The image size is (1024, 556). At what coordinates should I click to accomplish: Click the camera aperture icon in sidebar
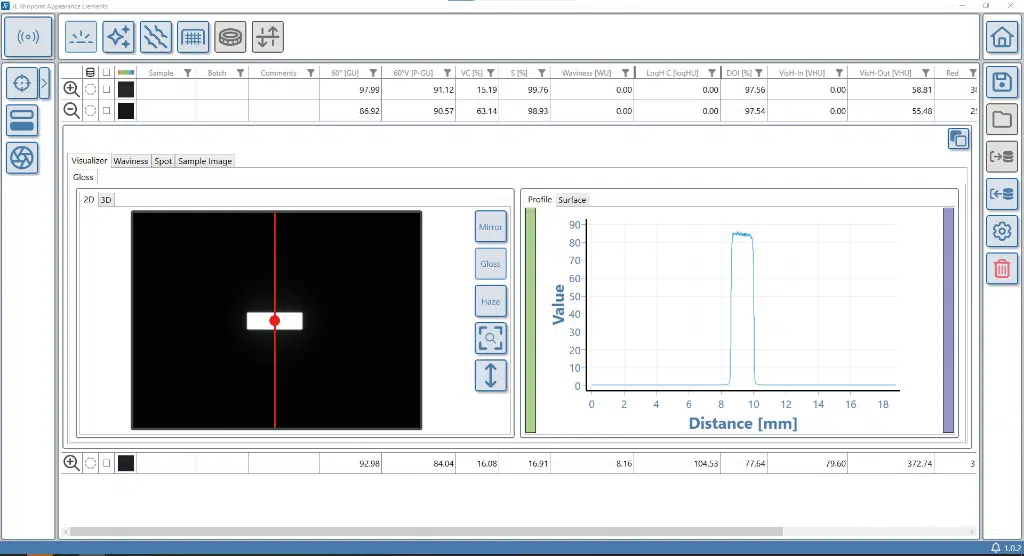(22, 157)
